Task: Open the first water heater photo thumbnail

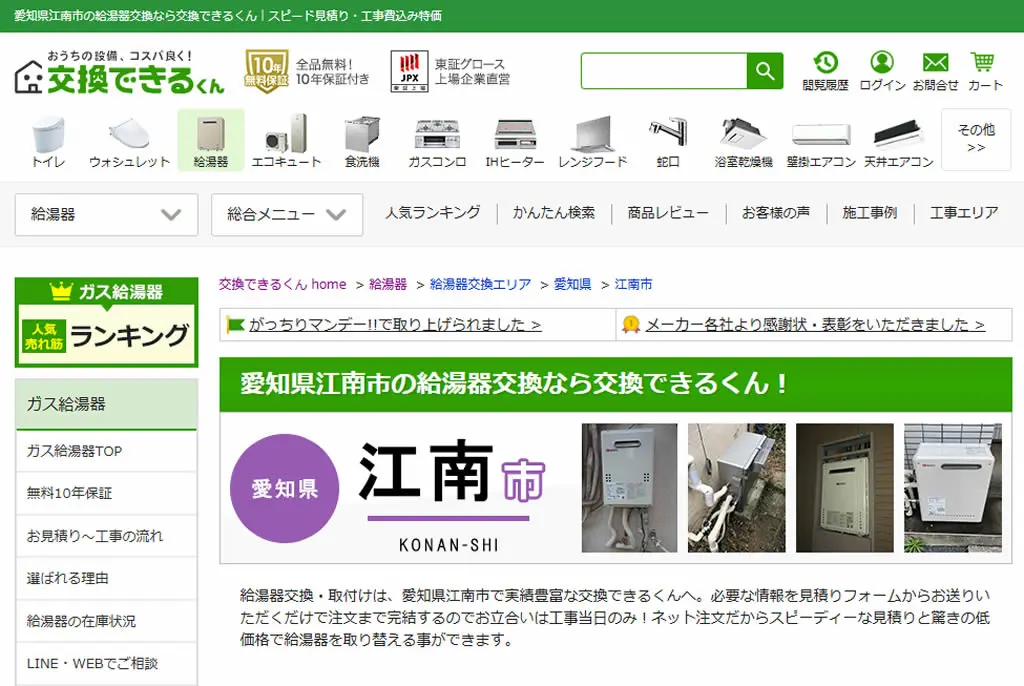Action: click(x=630, y=488)
